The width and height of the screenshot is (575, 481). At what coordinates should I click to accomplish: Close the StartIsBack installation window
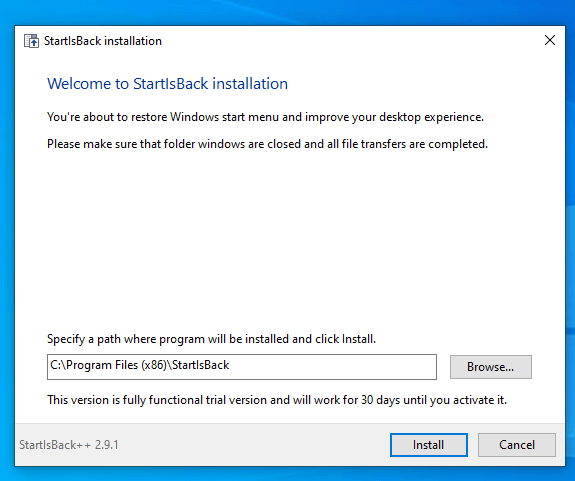[550, 40]
